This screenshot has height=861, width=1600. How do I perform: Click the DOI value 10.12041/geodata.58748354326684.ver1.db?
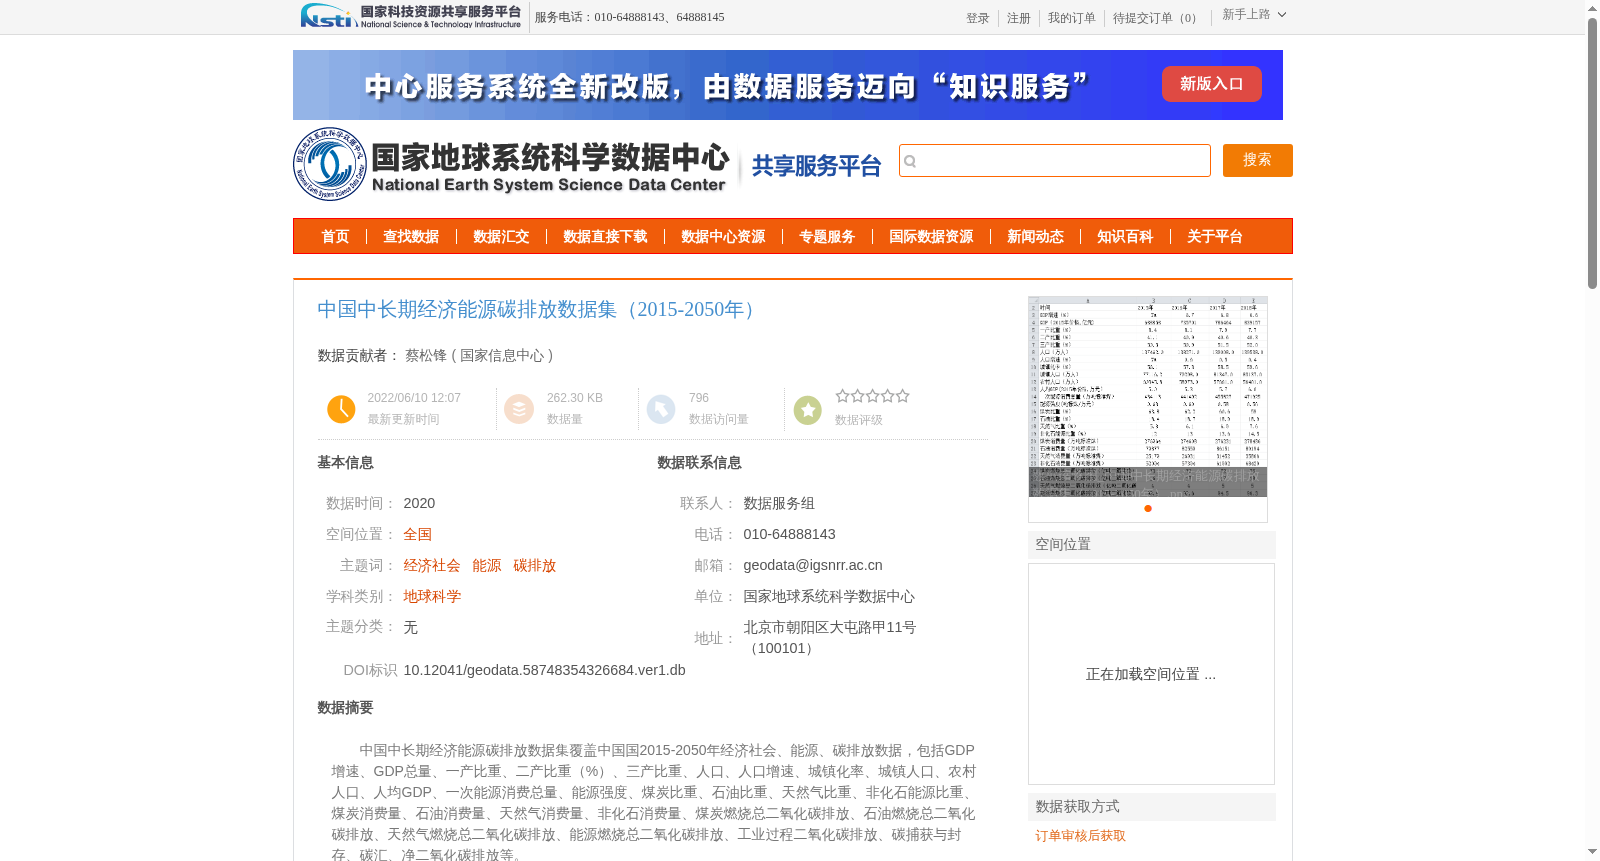[x=544, y=670]
